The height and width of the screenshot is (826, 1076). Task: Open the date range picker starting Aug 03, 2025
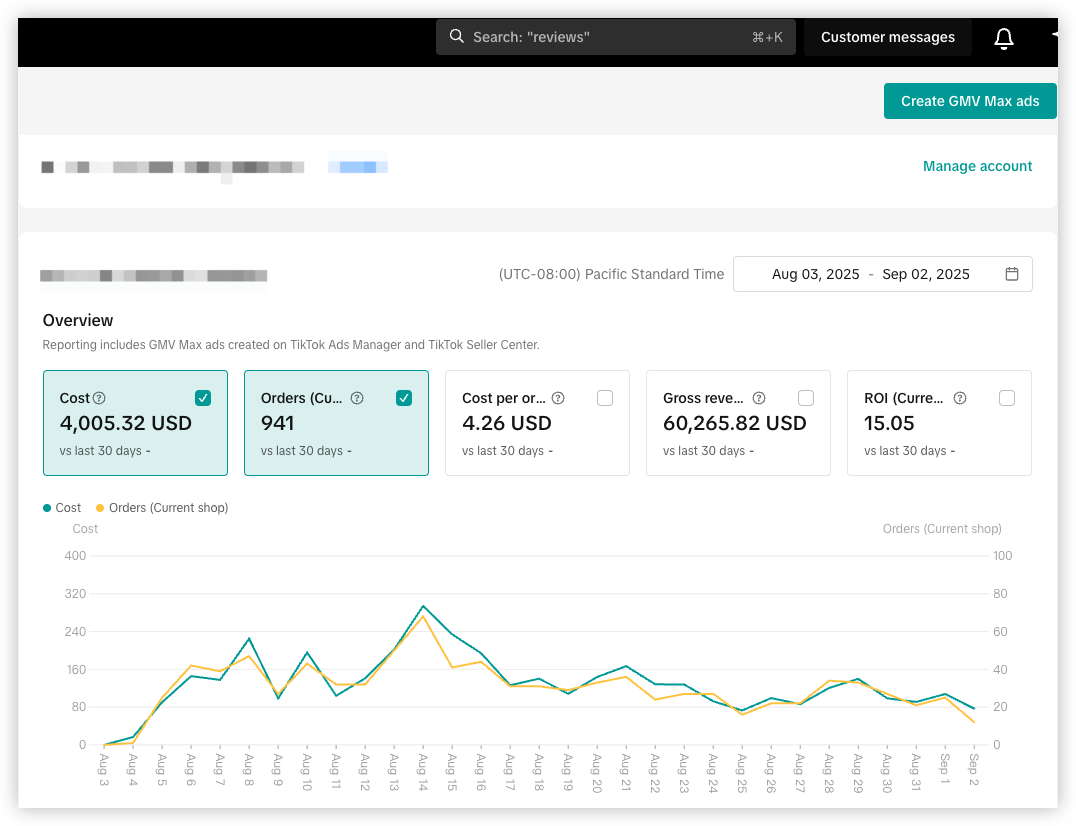815,274
